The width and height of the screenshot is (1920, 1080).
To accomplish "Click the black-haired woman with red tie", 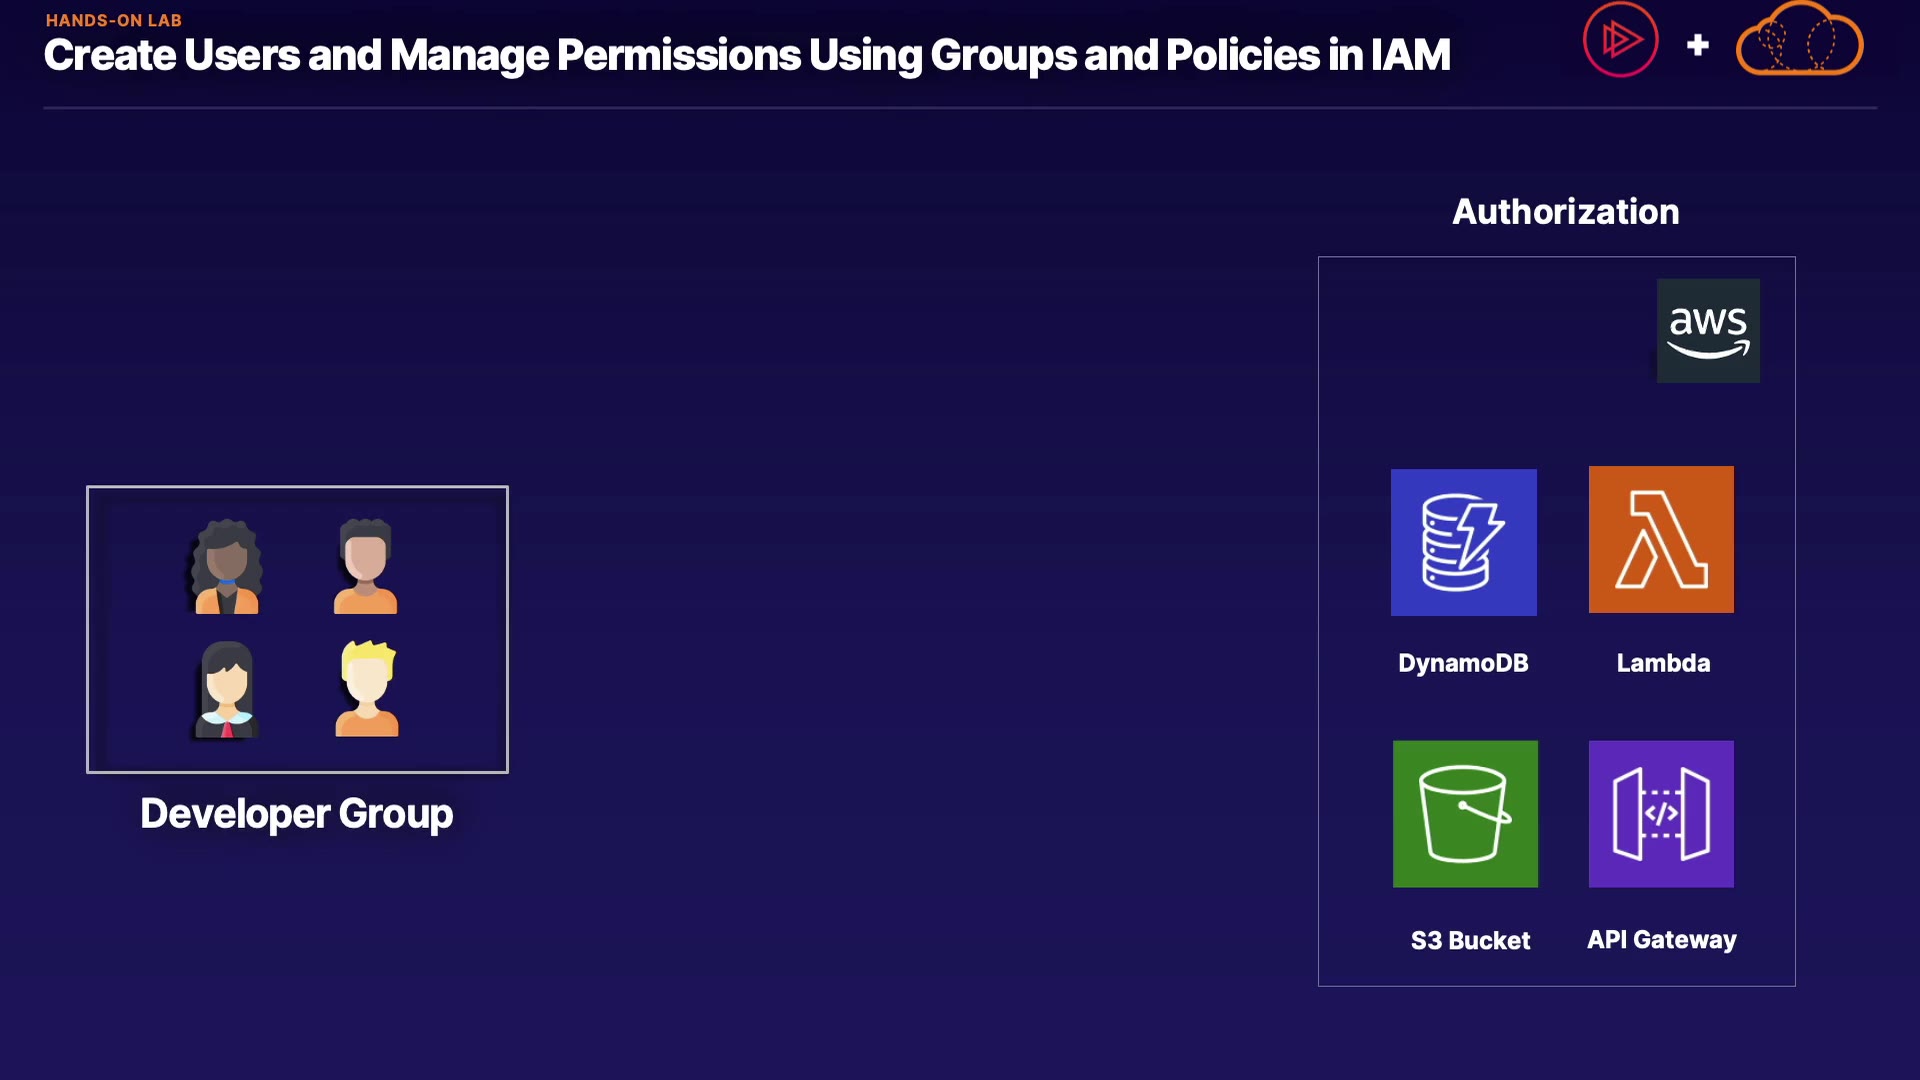I will [227, 690].
